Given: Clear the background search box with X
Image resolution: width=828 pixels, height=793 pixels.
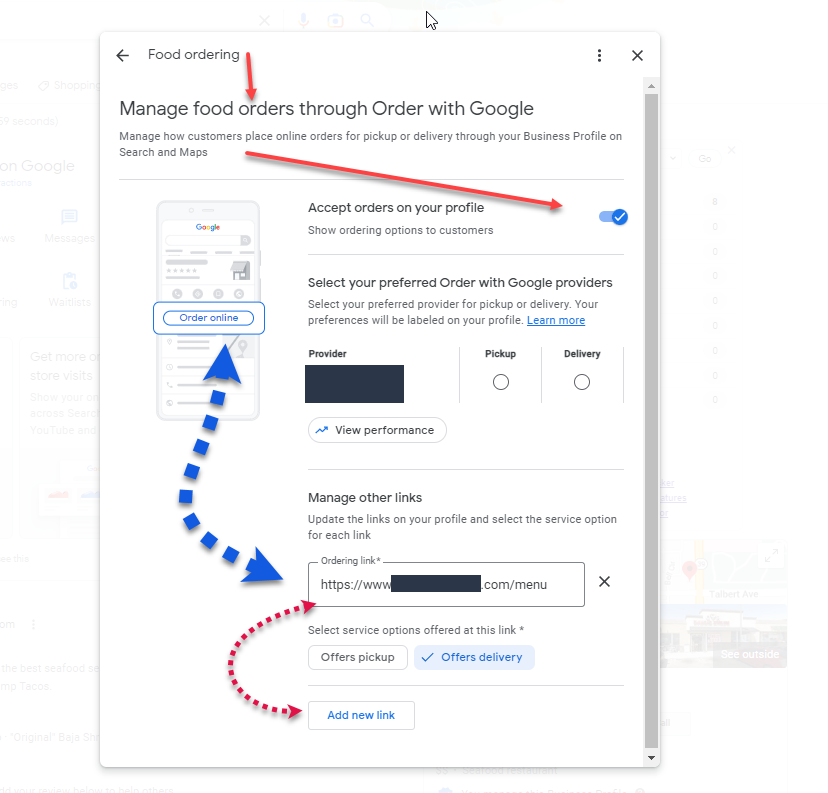Looking at the screenshot, I should [x=265, y=21].
